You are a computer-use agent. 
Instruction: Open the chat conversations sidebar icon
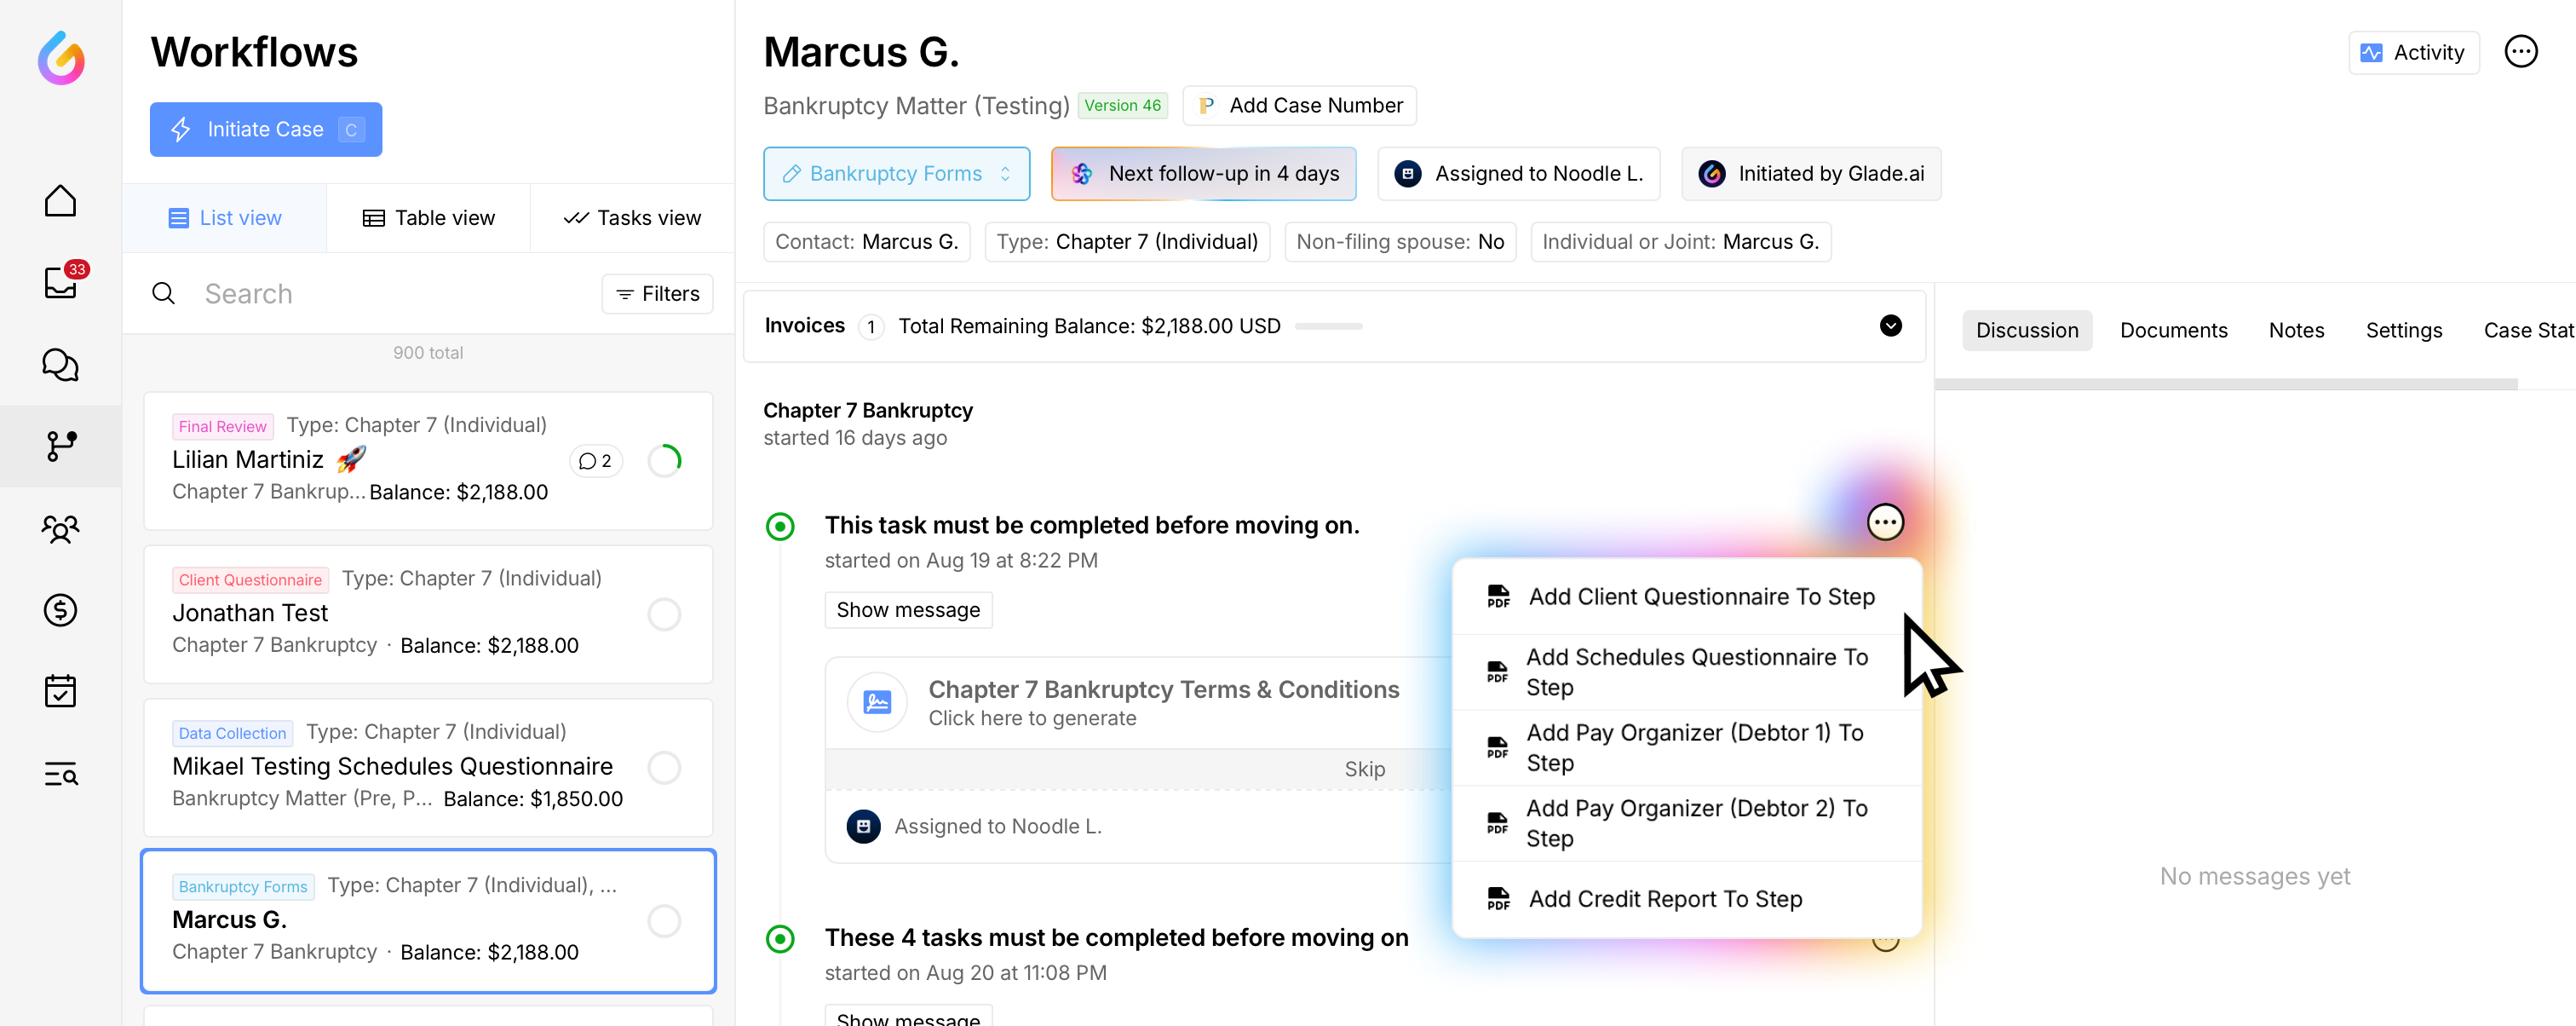pos(60,365)
